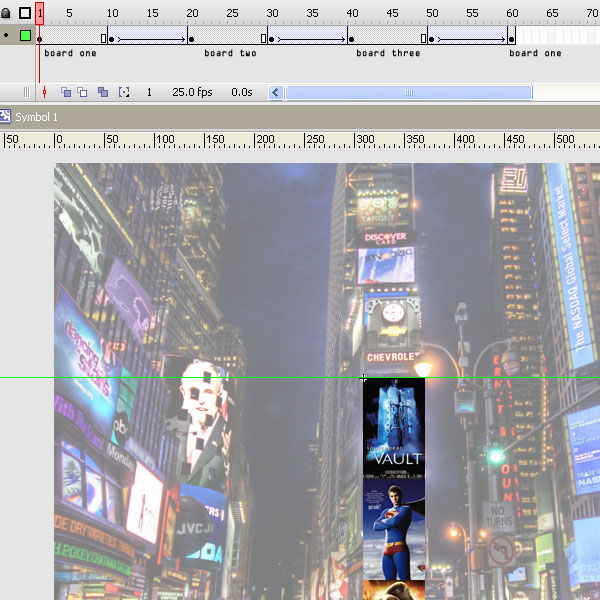Click the end-of-span marker before frame 10
The width and height of the screenshot is (600, 600).
(103, 38)
